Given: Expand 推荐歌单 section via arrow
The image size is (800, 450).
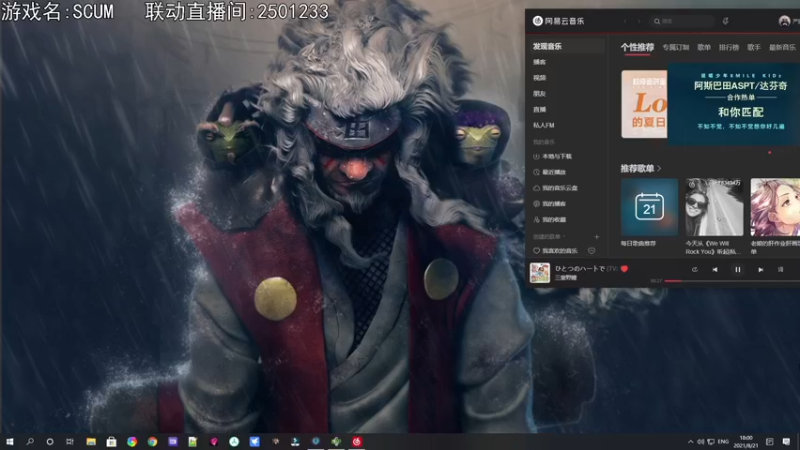Looking at the screenshot, I should click(659, 168).
